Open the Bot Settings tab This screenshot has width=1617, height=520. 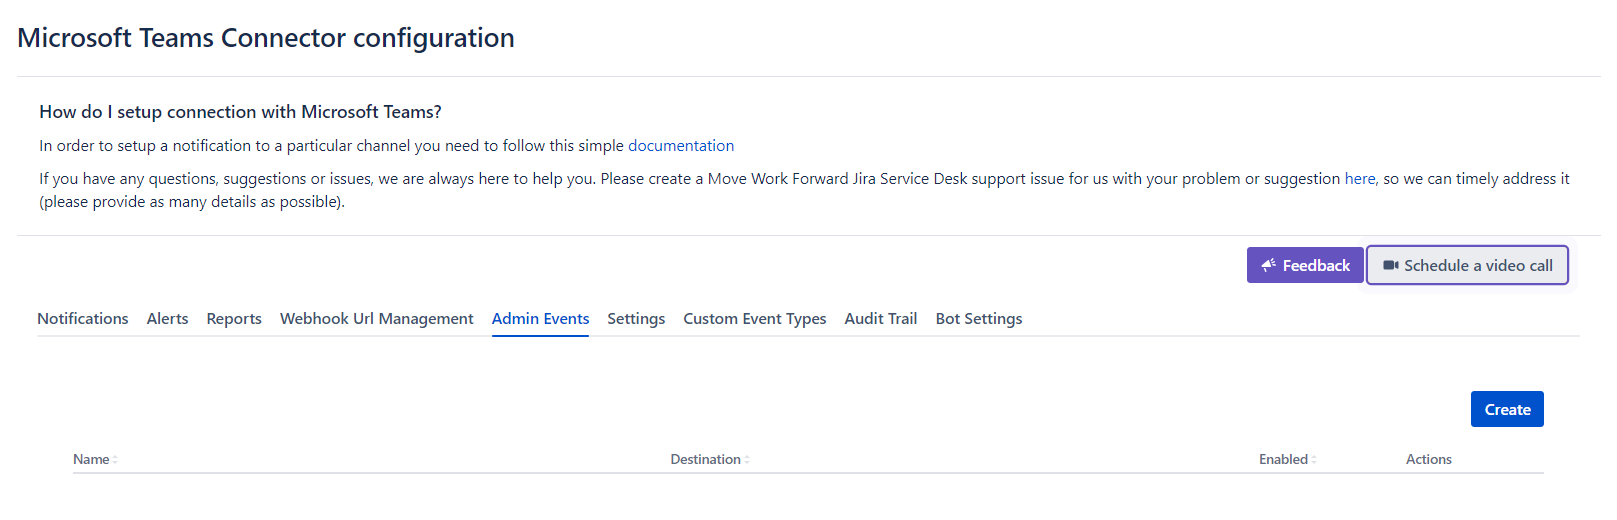(978, 319)
